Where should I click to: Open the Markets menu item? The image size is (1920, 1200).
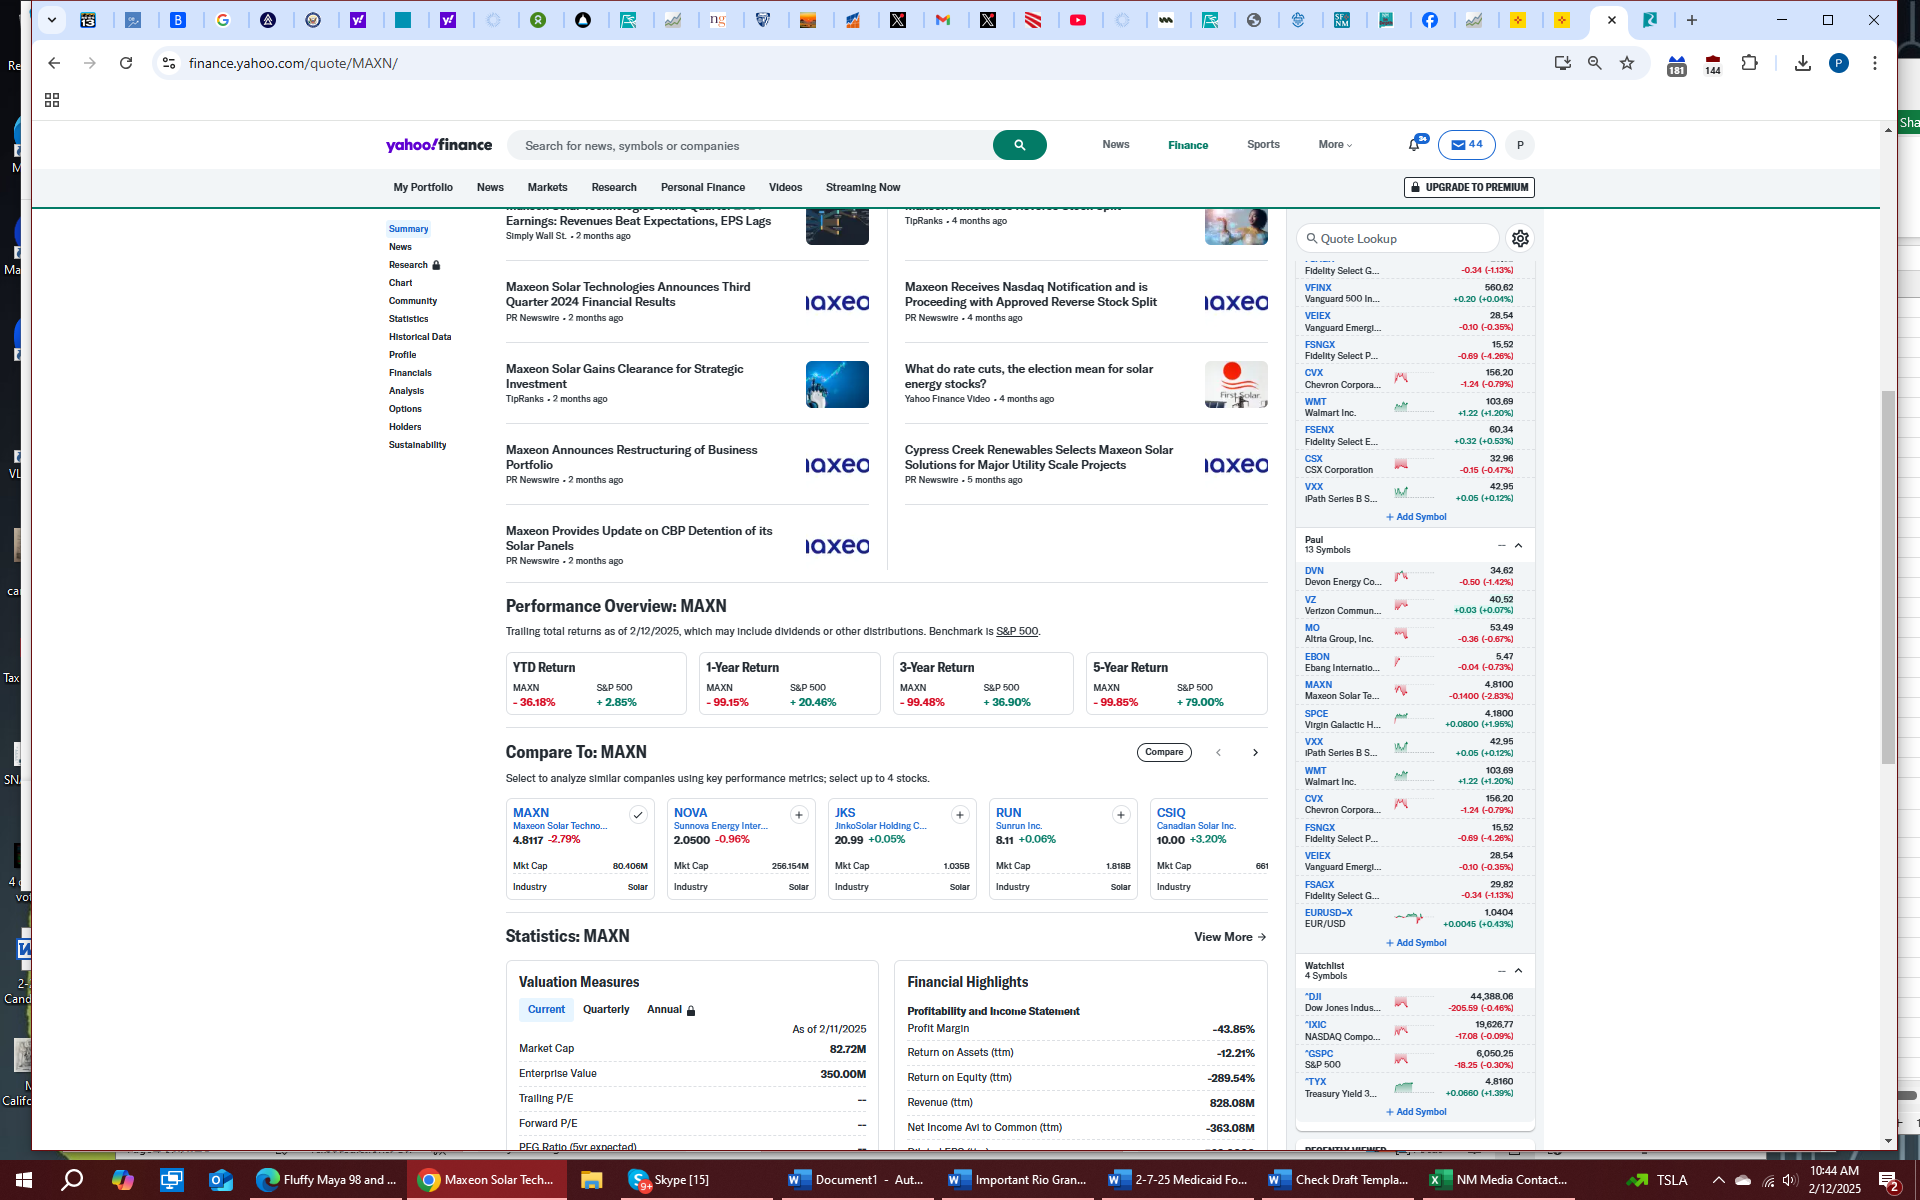547,187
